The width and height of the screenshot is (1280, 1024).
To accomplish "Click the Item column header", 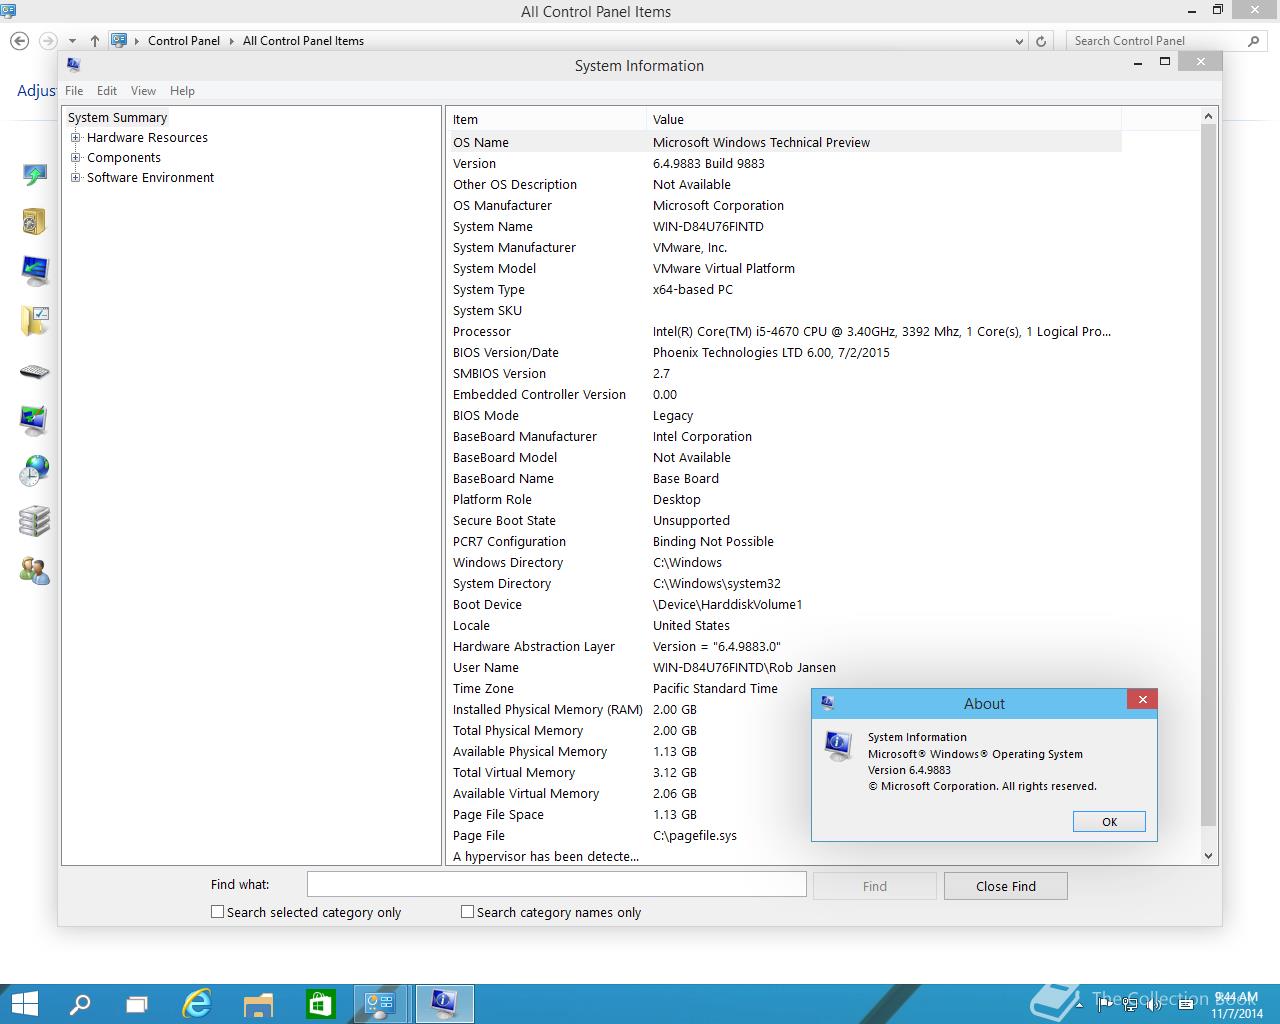I will pyautogui.click(x=546, y=119).
